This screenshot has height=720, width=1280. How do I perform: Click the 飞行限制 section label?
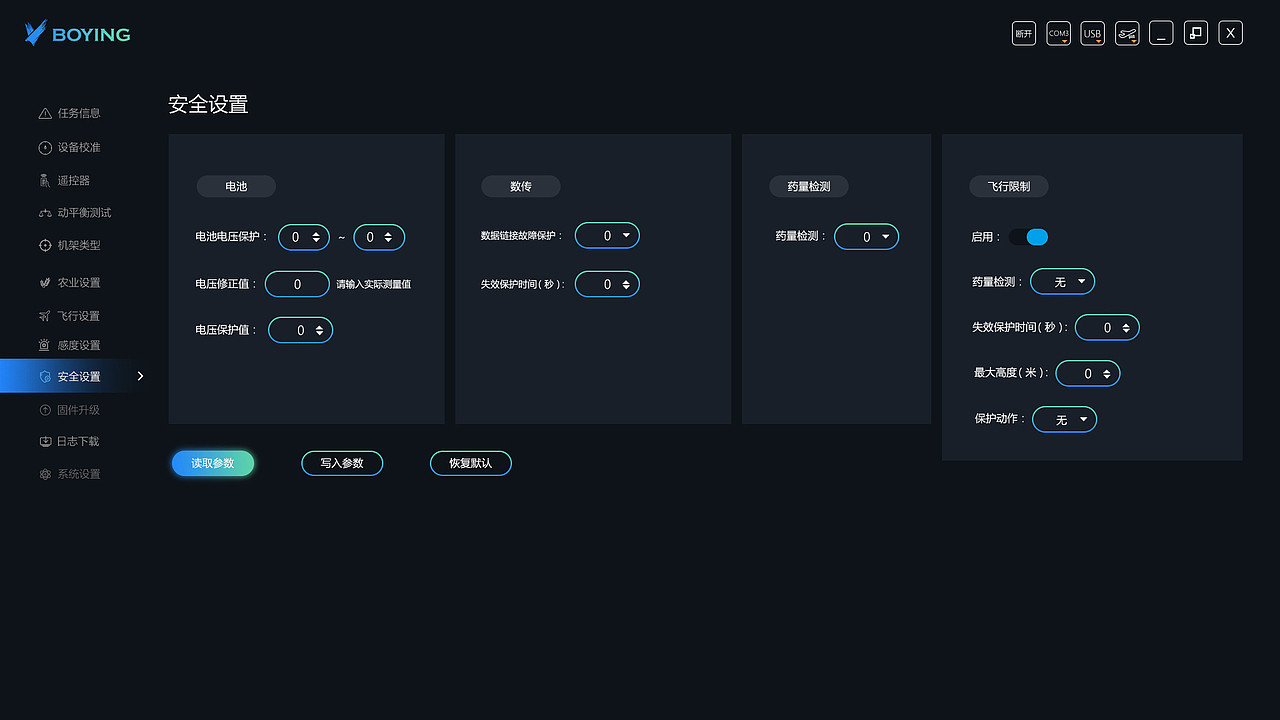pos(1009,187)
